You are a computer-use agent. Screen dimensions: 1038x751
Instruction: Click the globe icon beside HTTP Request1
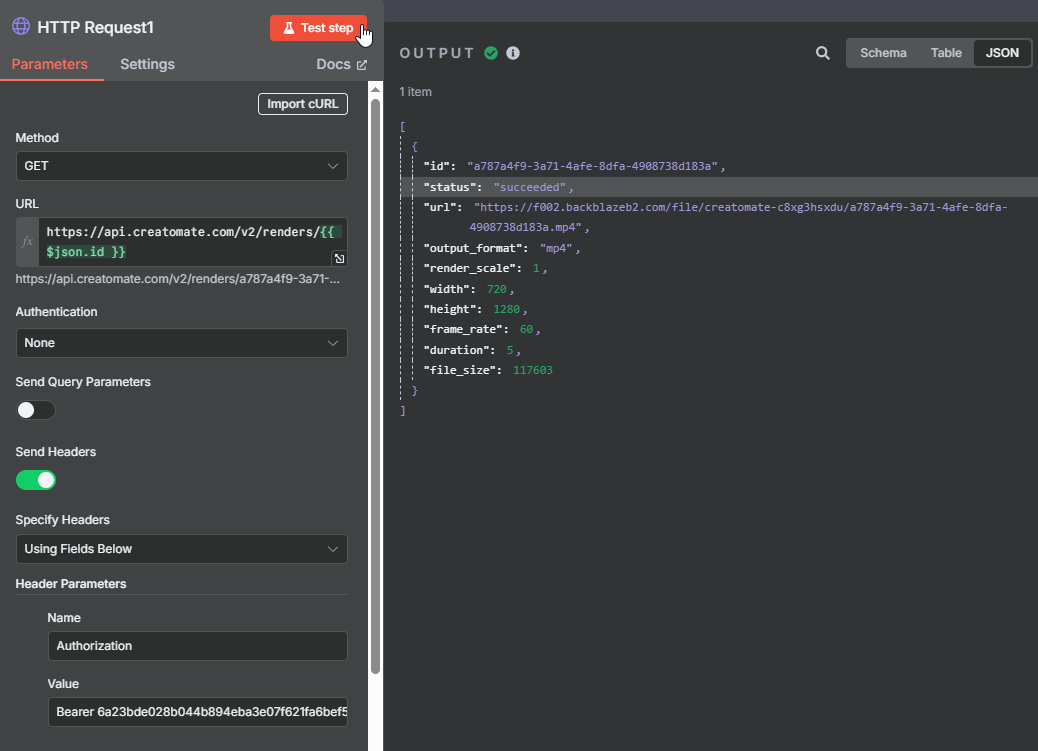[x=20, y=27]
